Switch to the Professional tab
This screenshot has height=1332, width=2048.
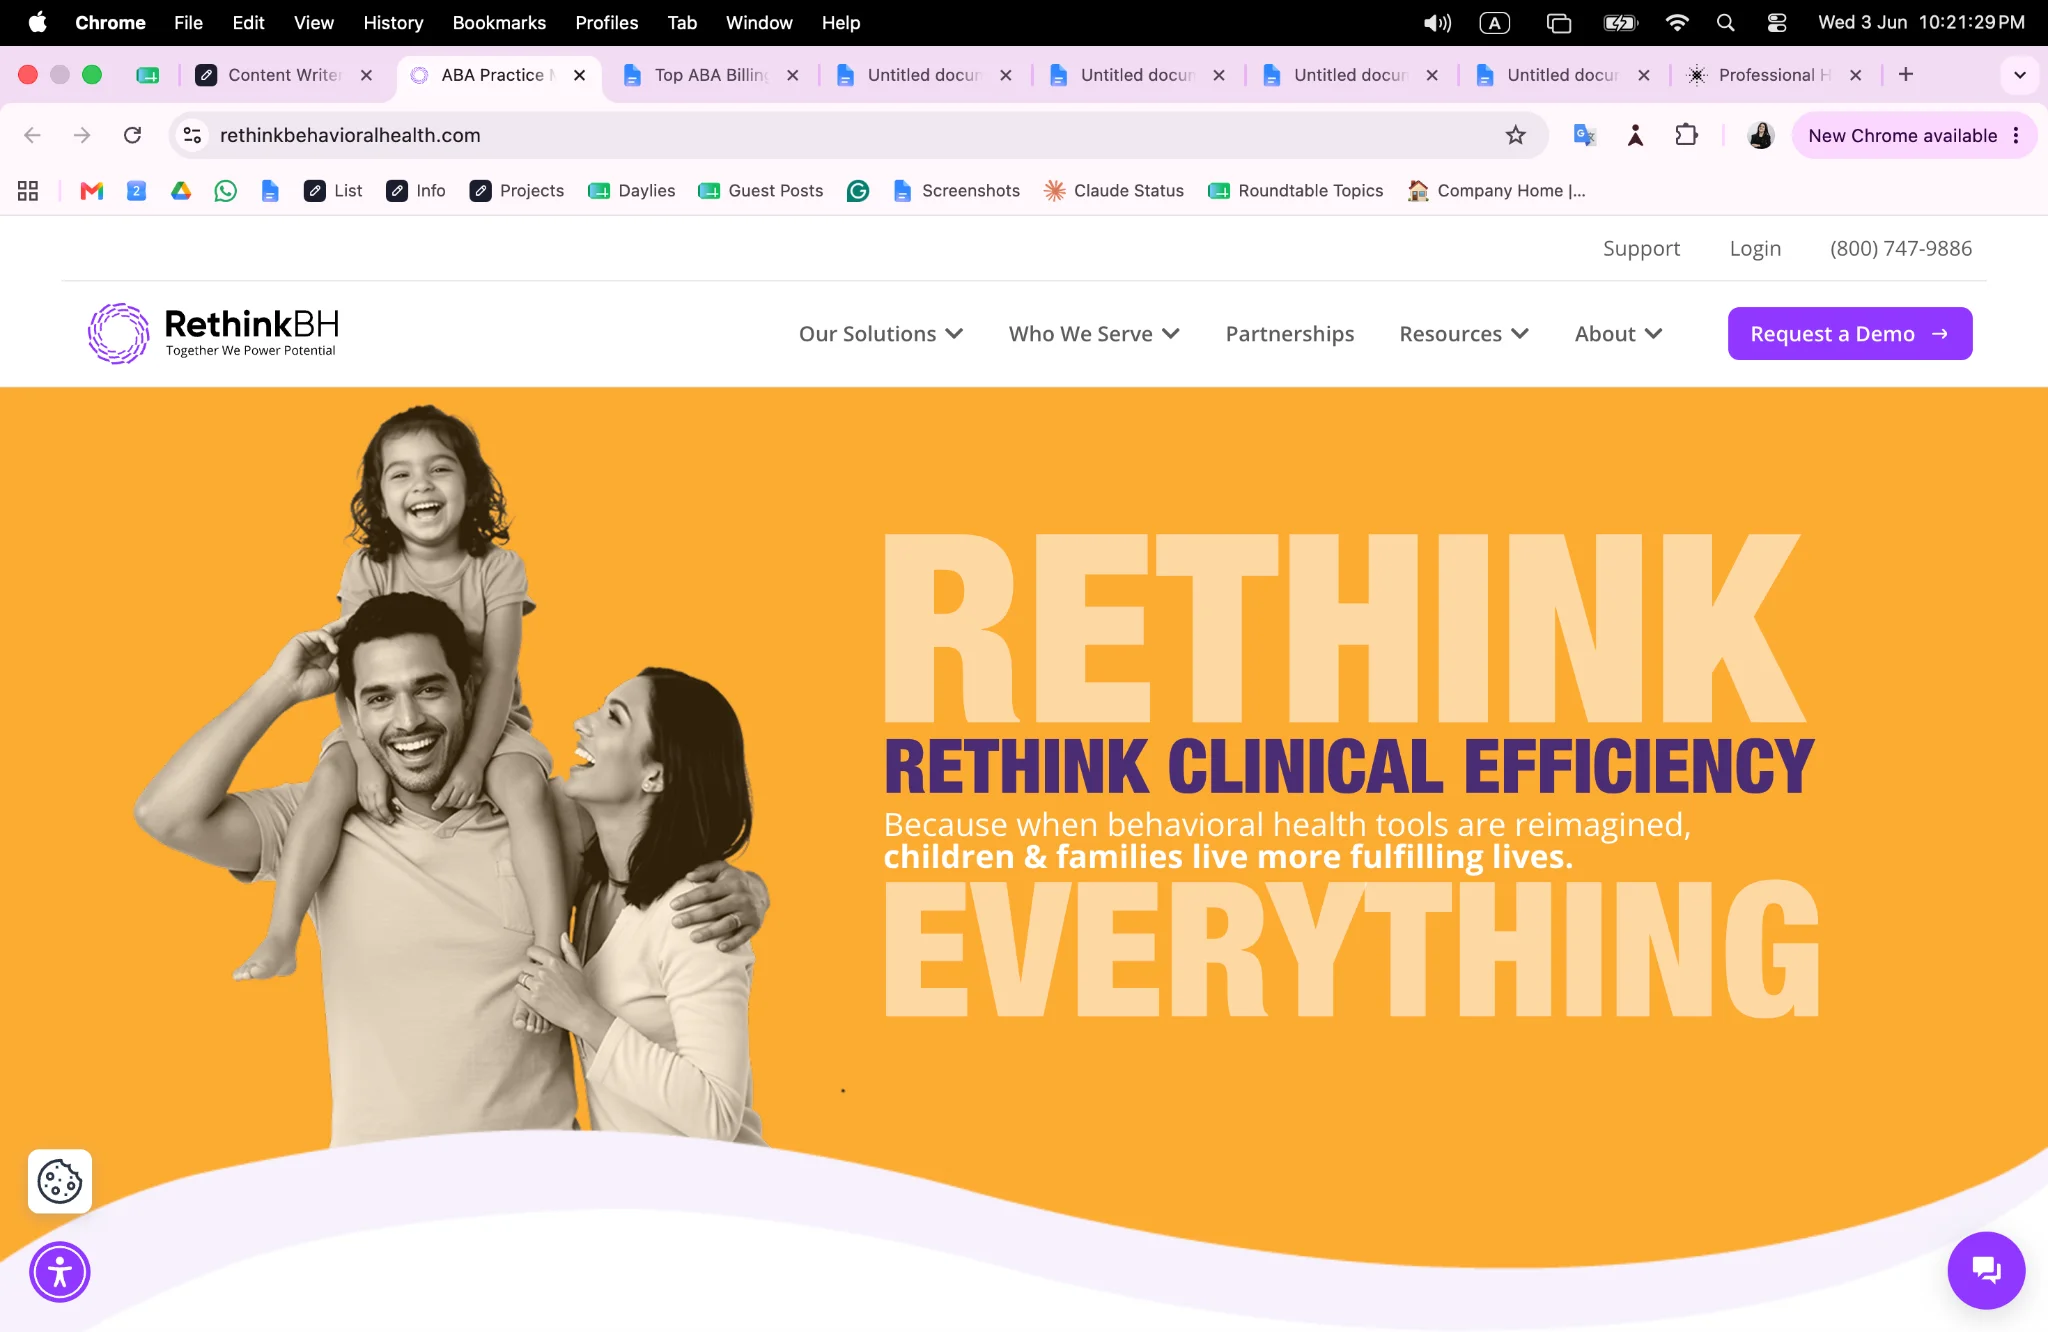[x=1774, y=75]
